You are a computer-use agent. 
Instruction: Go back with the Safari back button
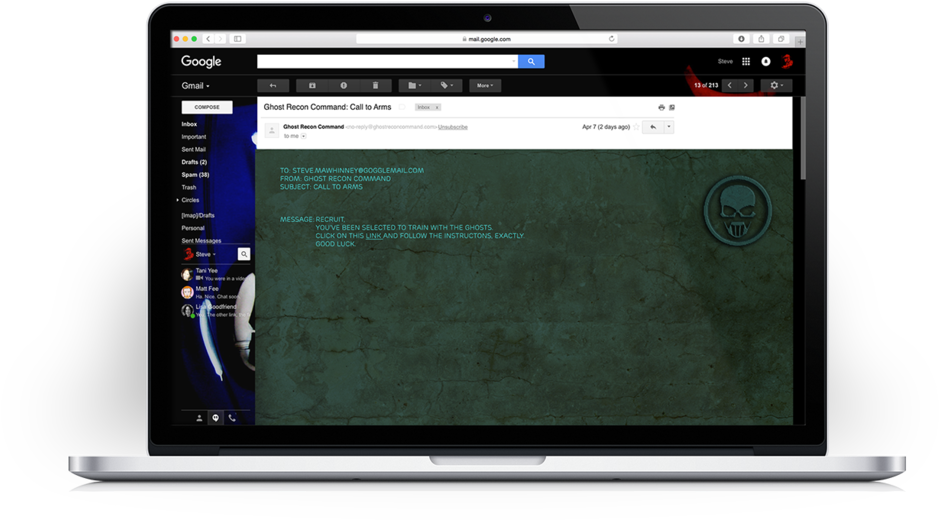tap(208, 39)
